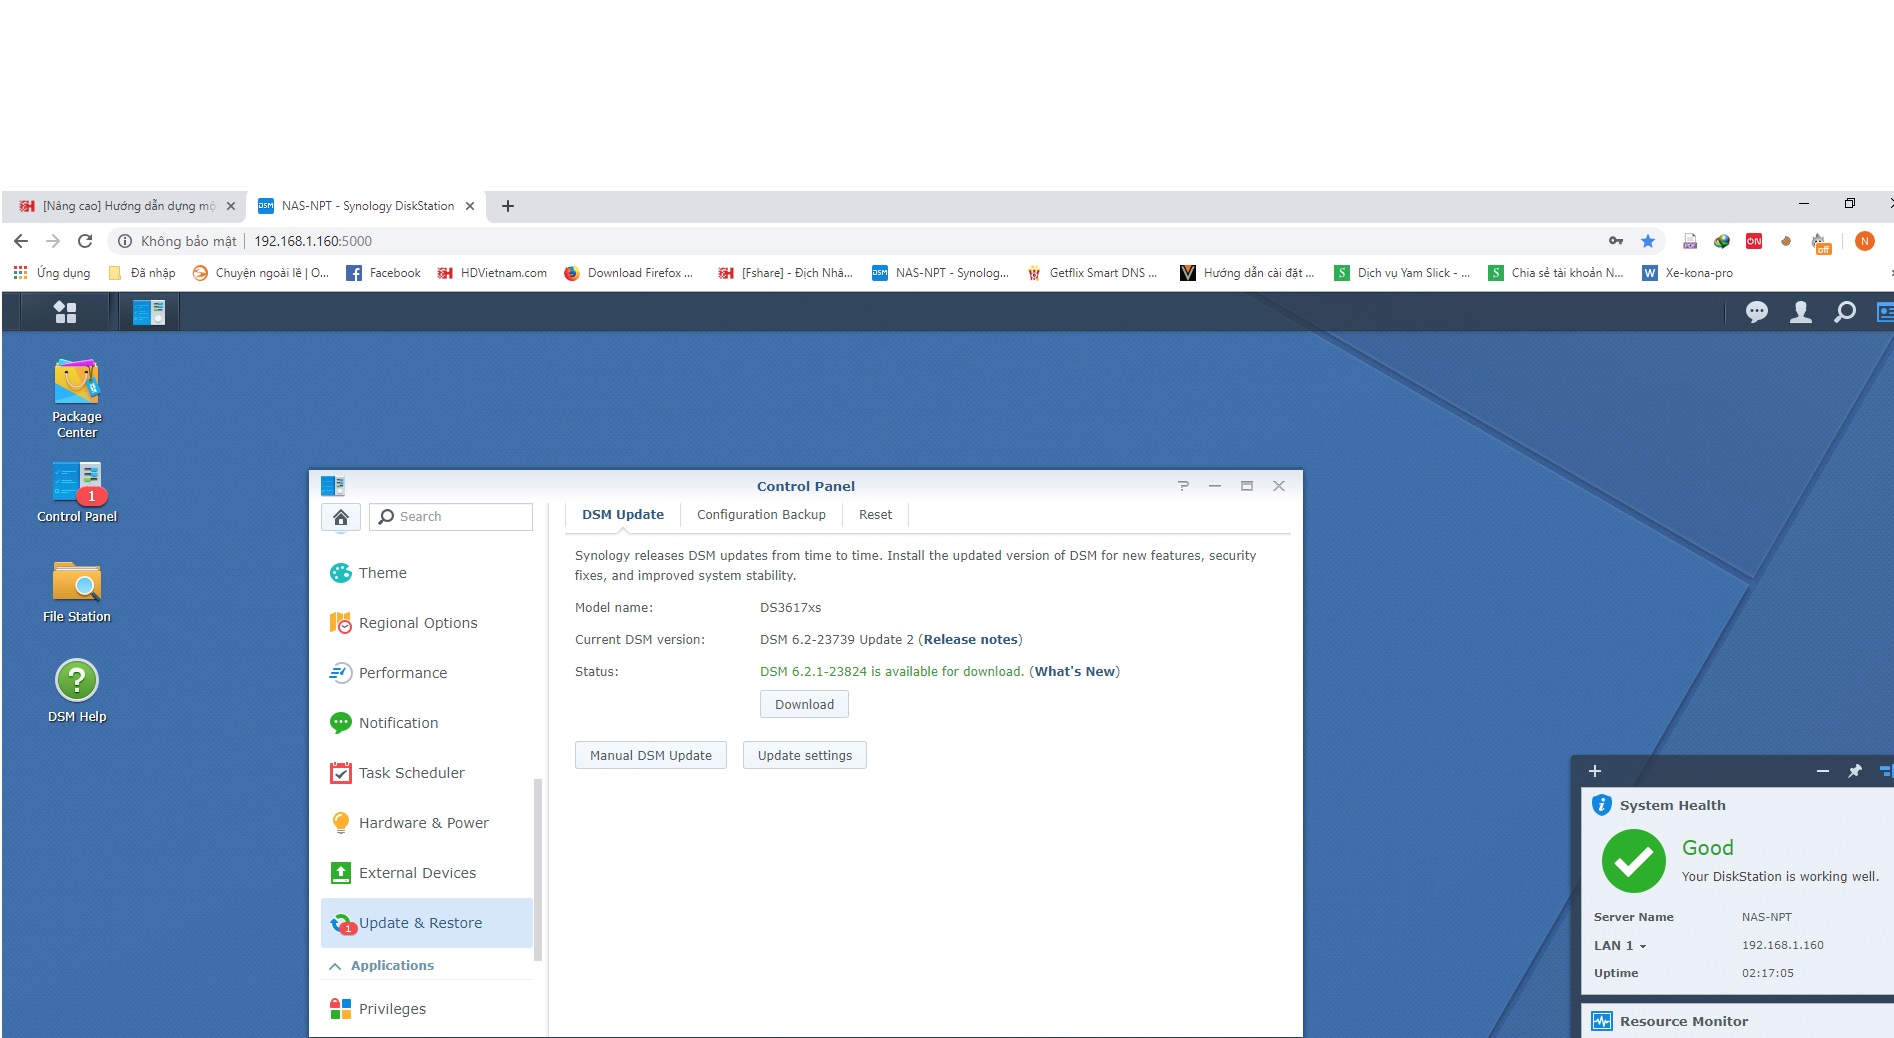
Task: Click the Control Panel sidebar scrollbar
Action: pyautogui.click(x=538, y=869)
